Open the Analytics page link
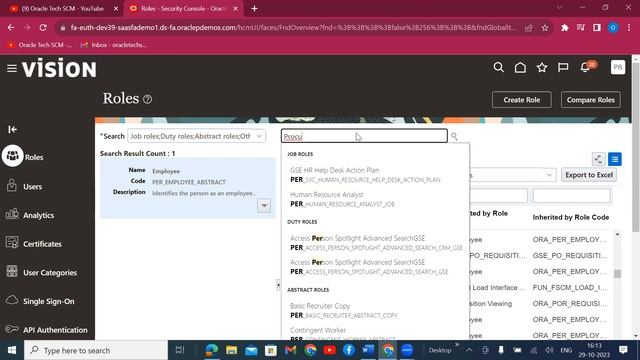The image size is (640, 360). click(38, 215)
